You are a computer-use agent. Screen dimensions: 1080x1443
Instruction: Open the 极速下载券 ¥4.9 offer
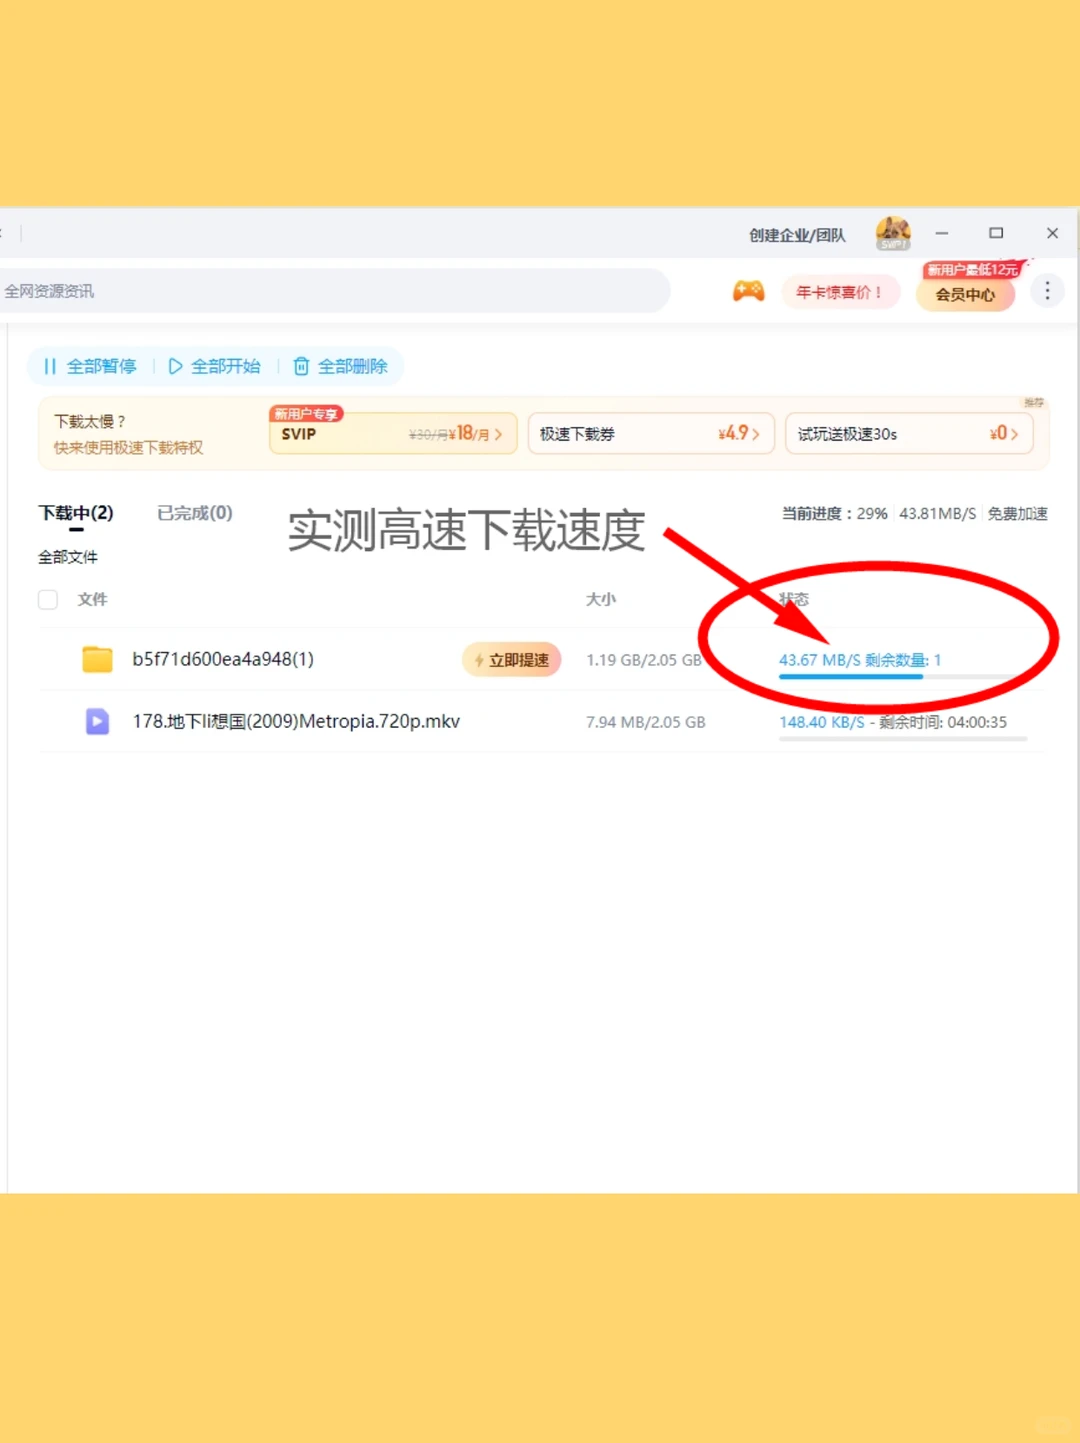tap(650, 432)
